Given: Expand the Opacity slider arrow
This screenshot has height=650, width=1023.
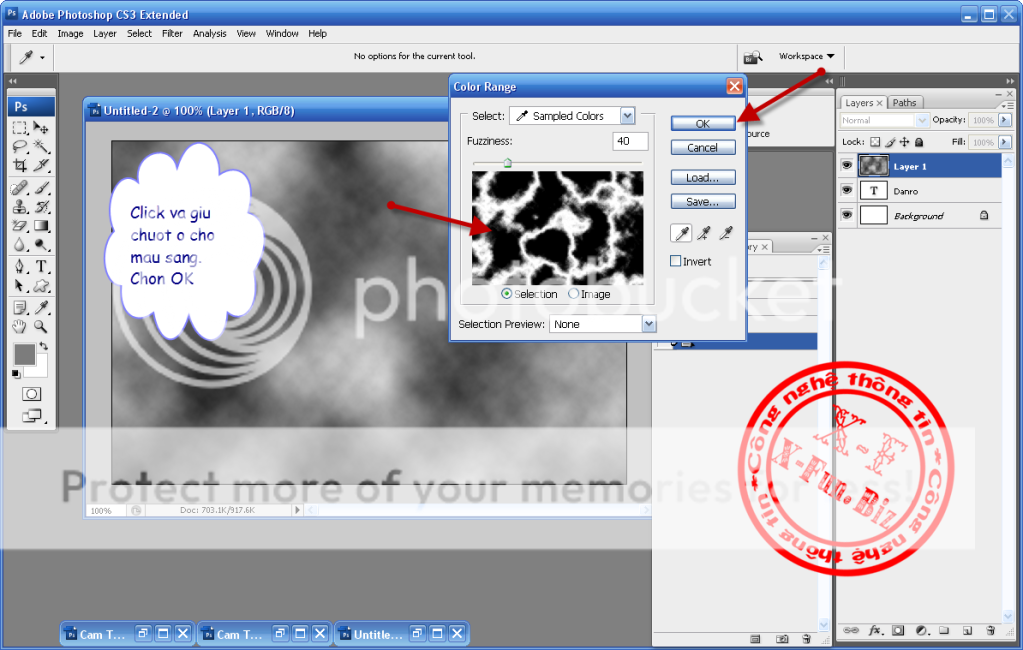Looking at the screenshot, I should (1005, 120).
